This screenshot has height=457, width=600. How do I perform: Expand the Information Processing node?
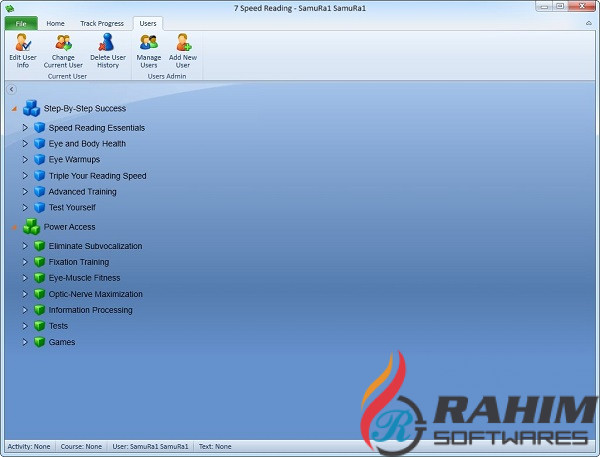point(25,310)
